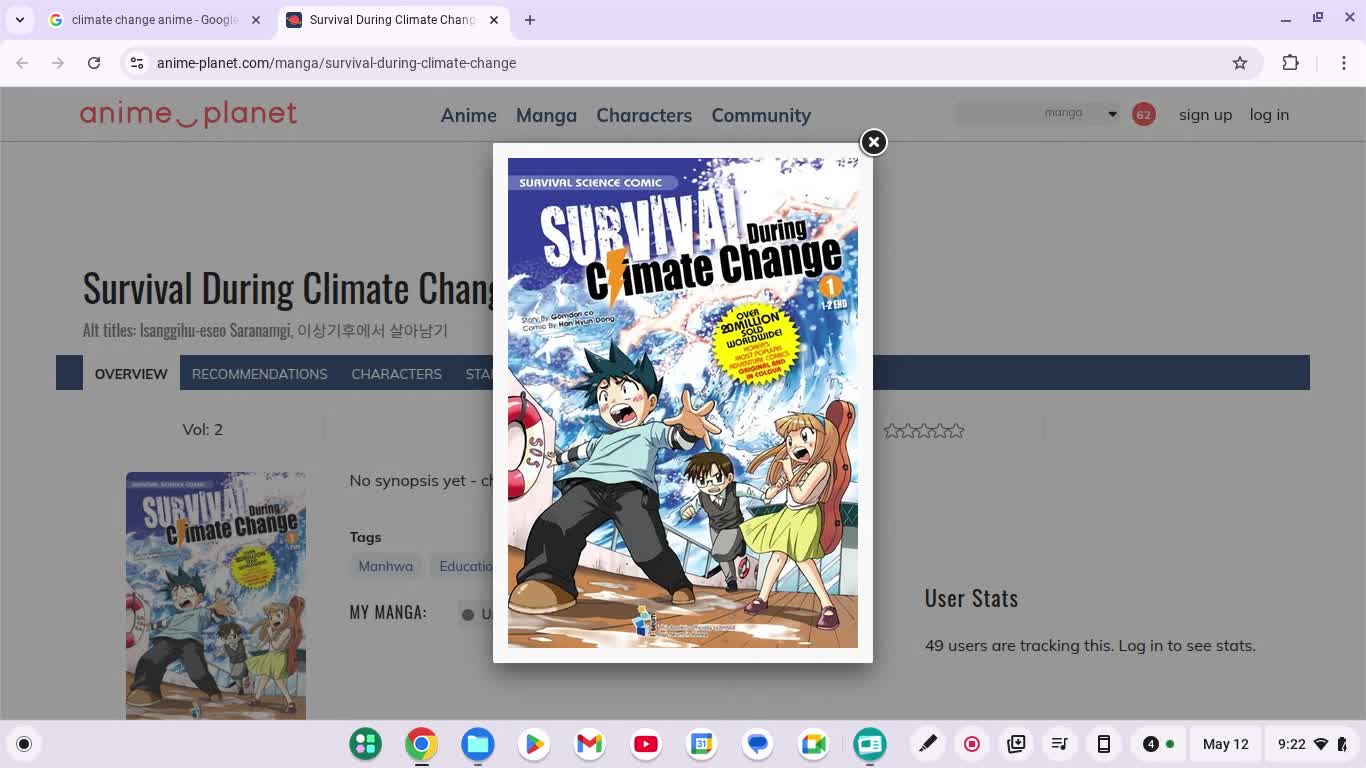Open Chrome's three-dot menu
1366x768 pixels.
[x=1344, y=63]
